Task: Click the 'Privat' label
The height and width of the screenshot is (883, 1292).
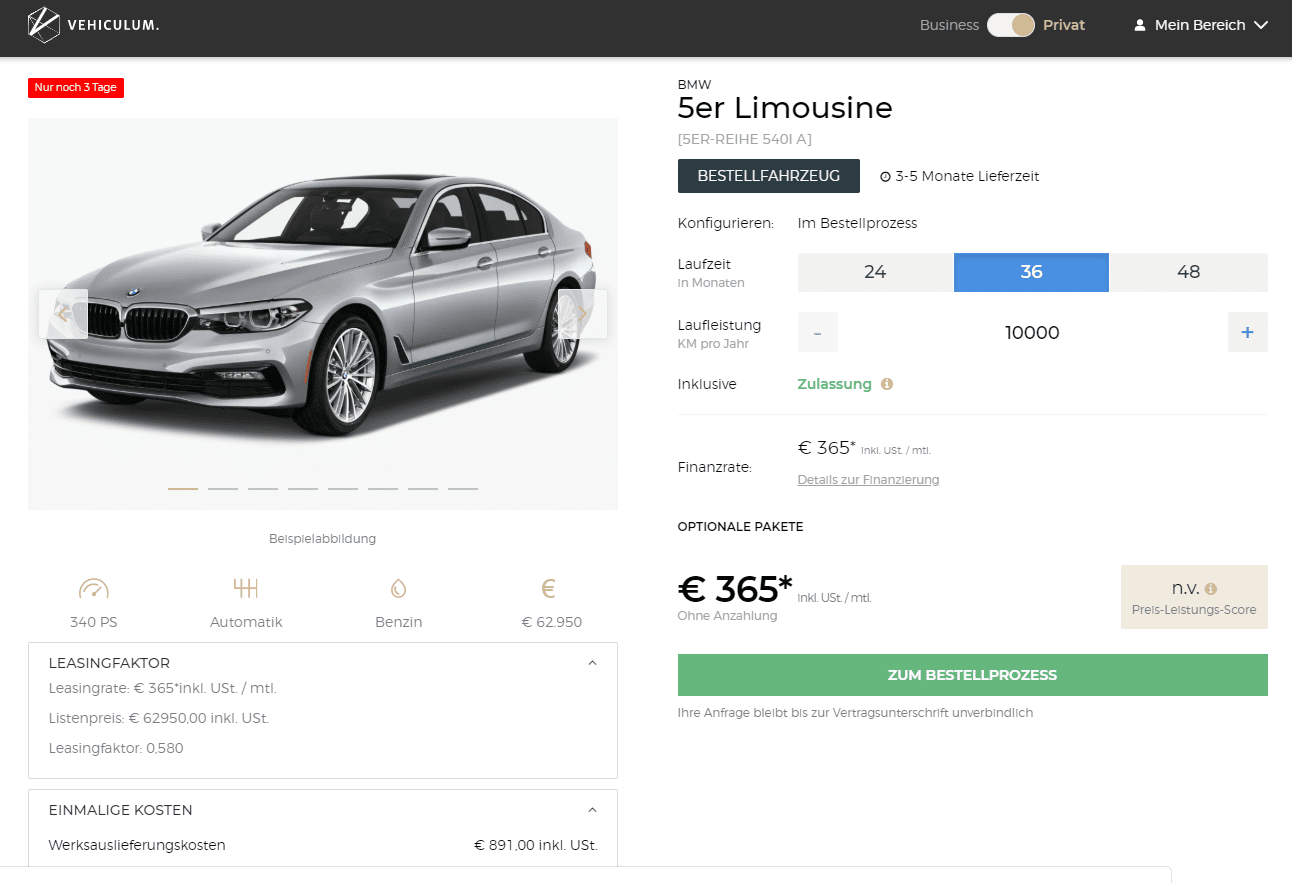Action: coord(1064,25)
